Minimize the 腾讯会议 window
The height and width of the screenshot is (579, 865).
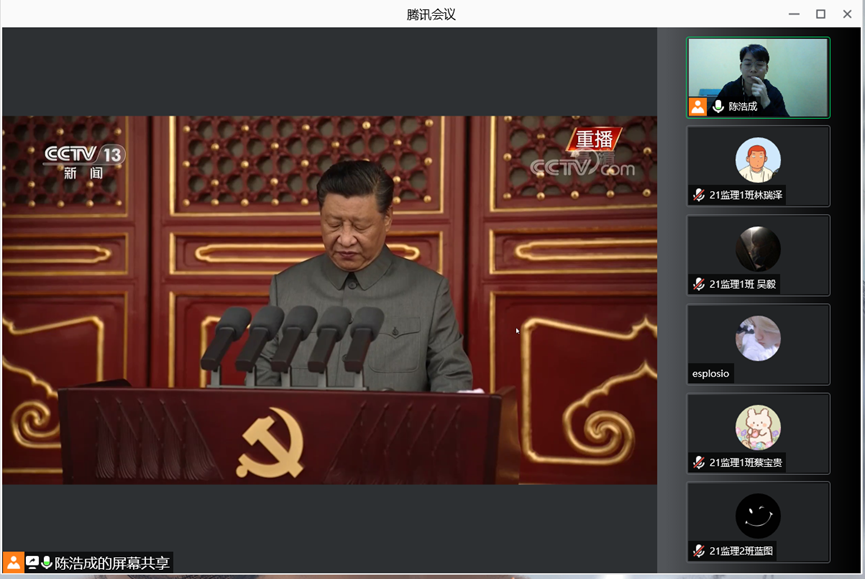794,14
